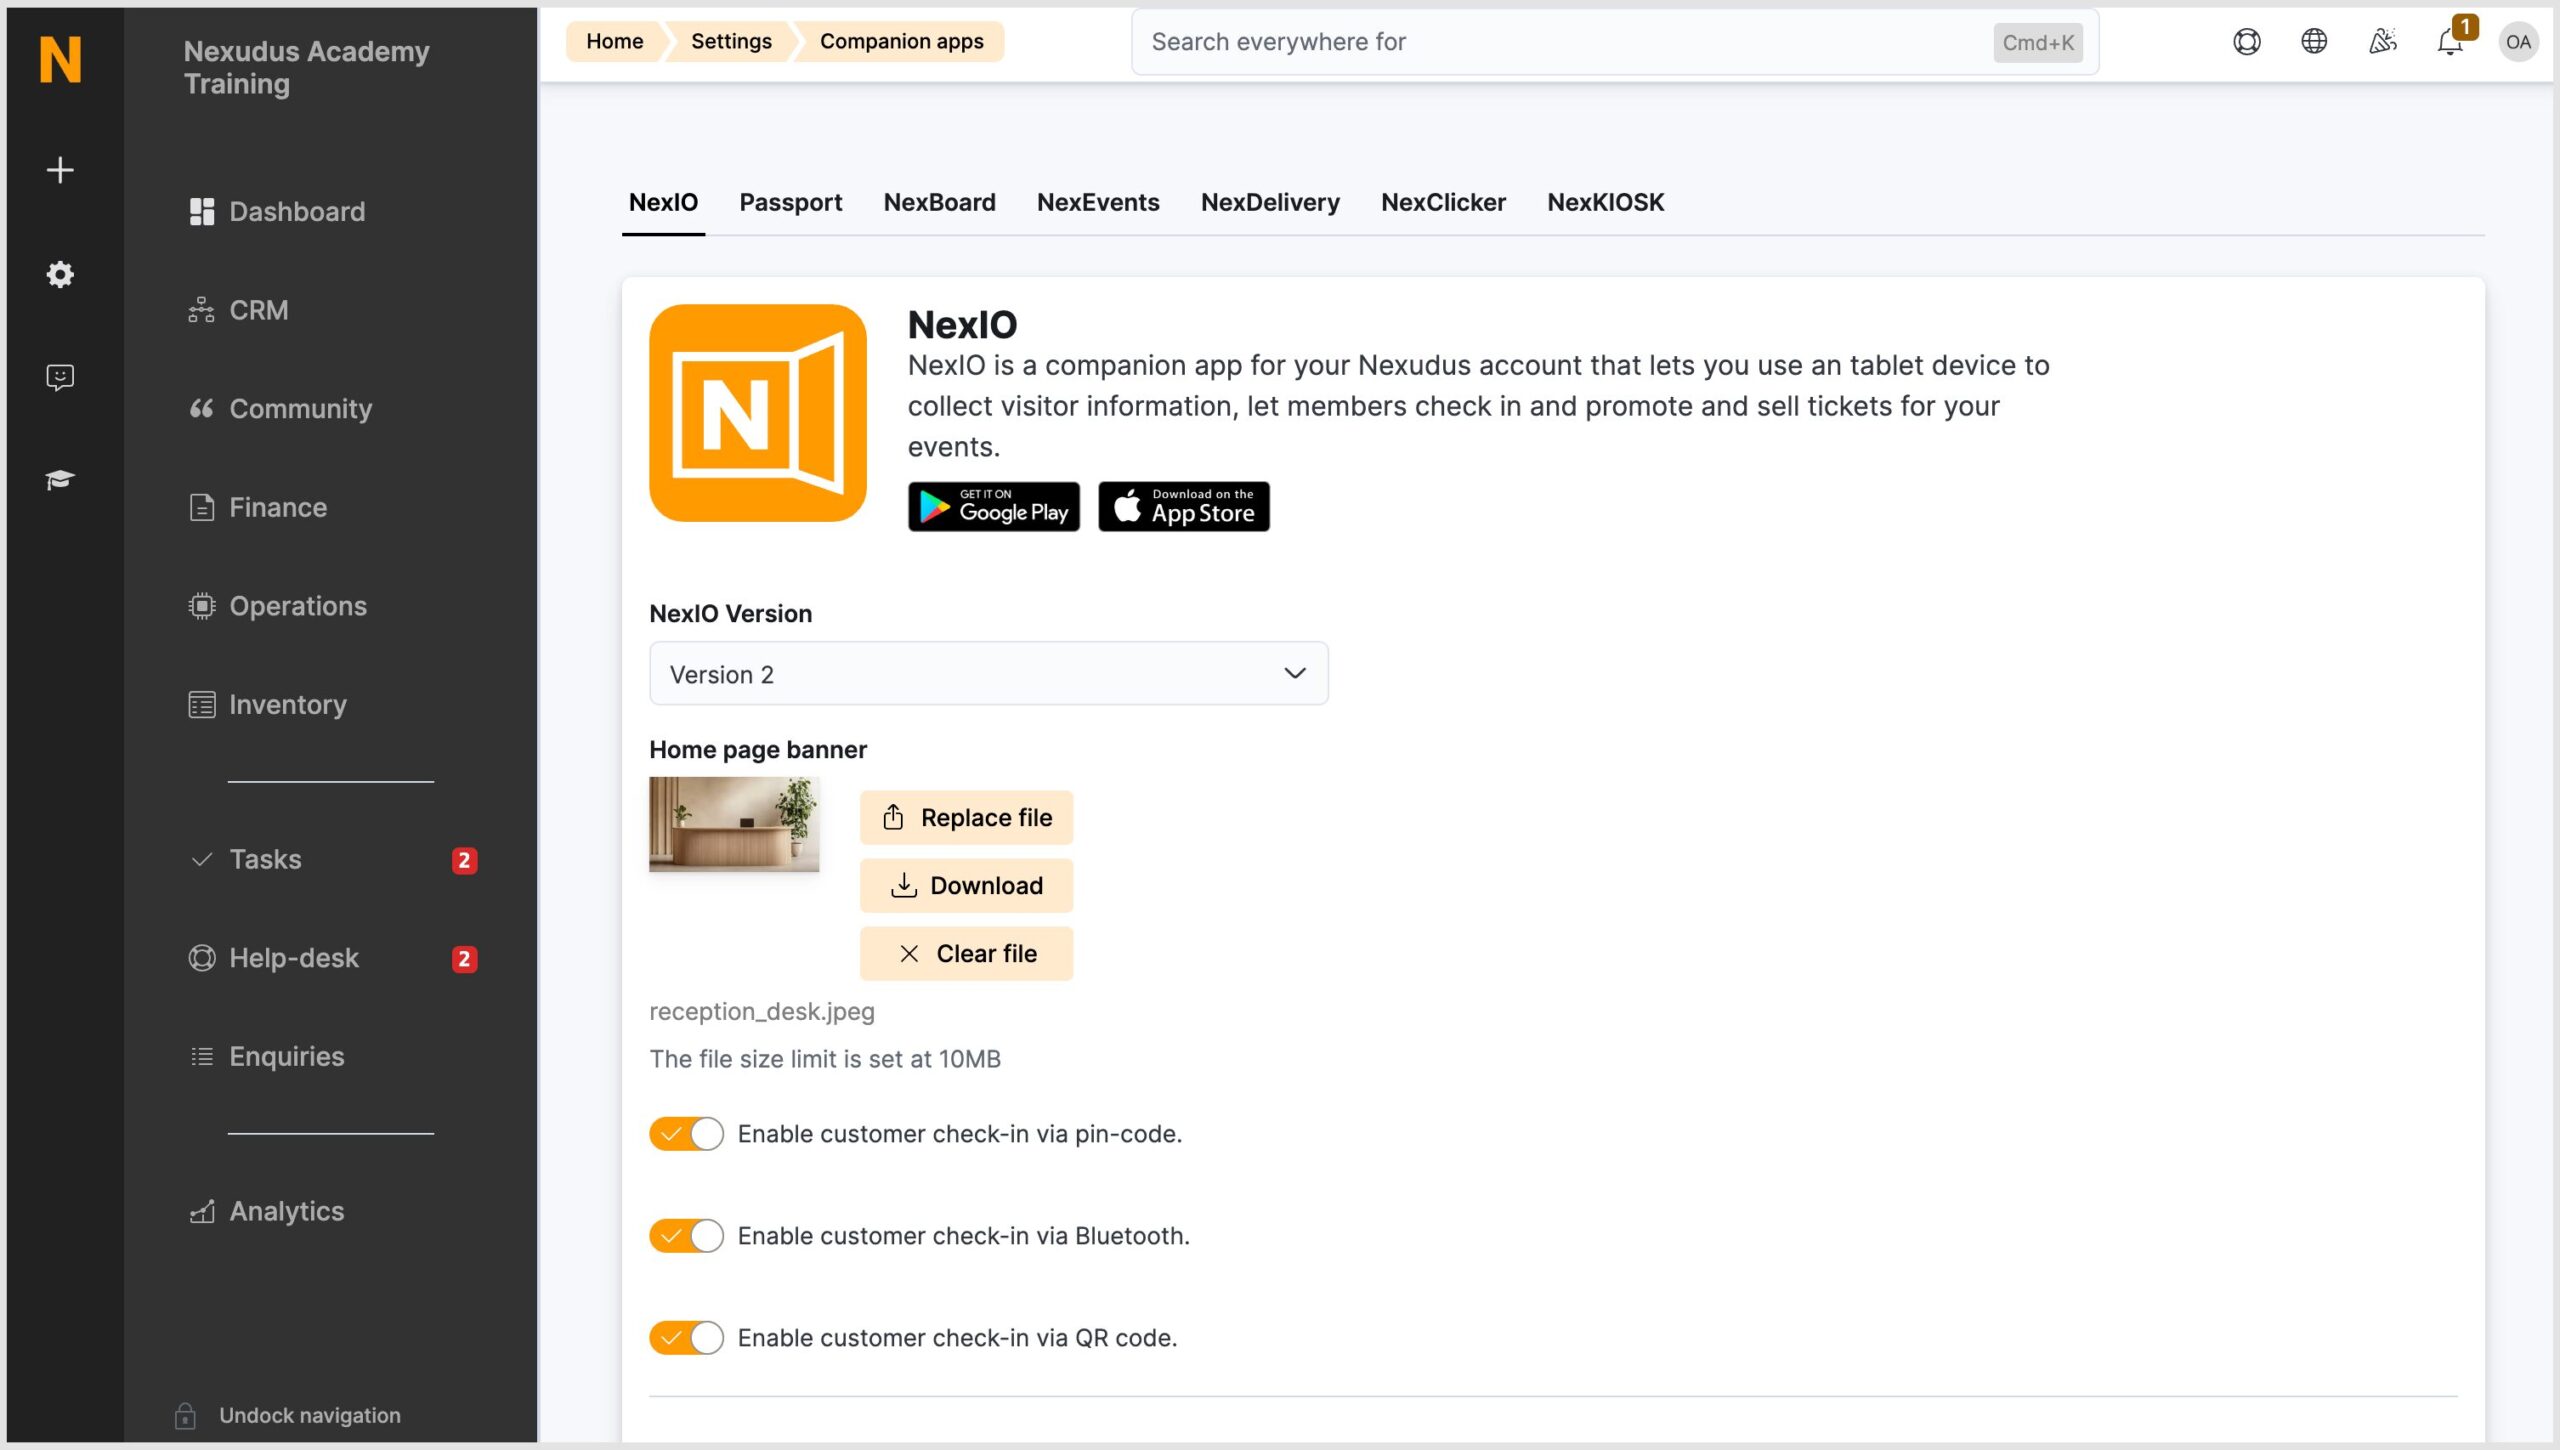2560x1450 pixels.
Task: Click the plus icon to create something new
Action: click(x=60, y=170)
